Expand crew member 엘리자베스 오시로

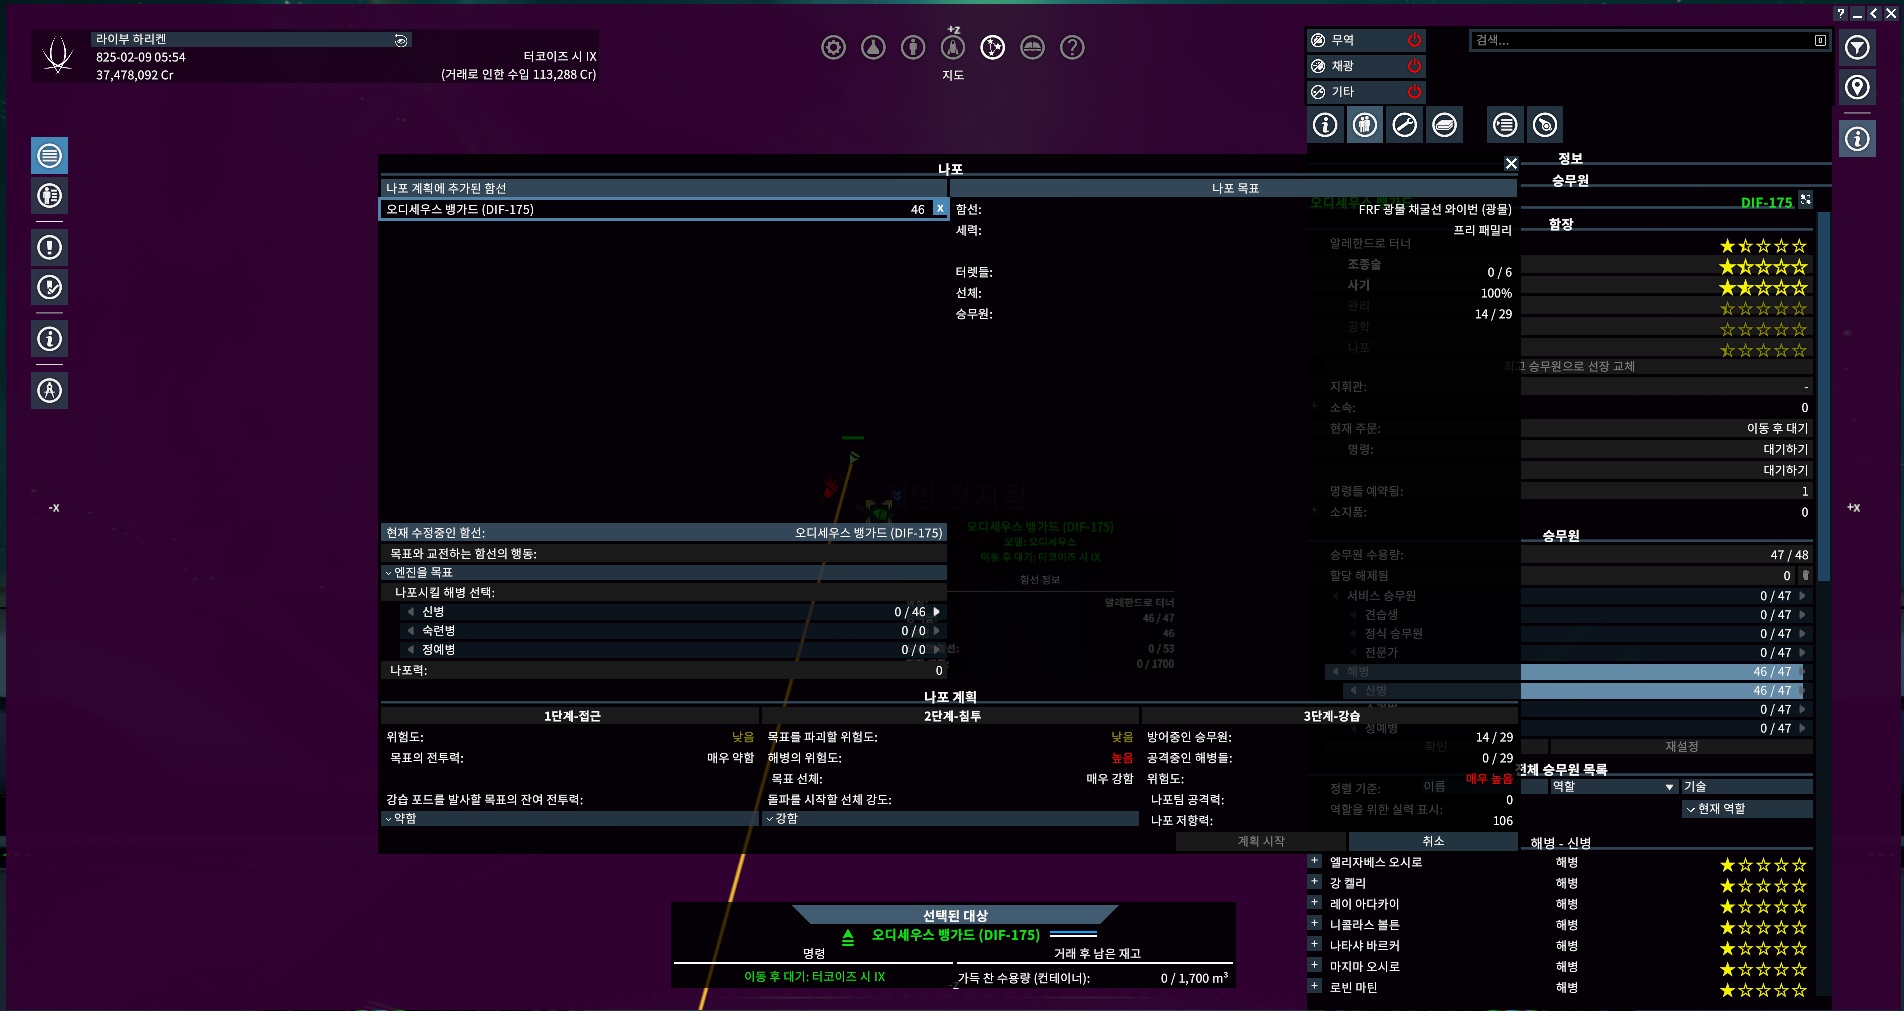1315,861
